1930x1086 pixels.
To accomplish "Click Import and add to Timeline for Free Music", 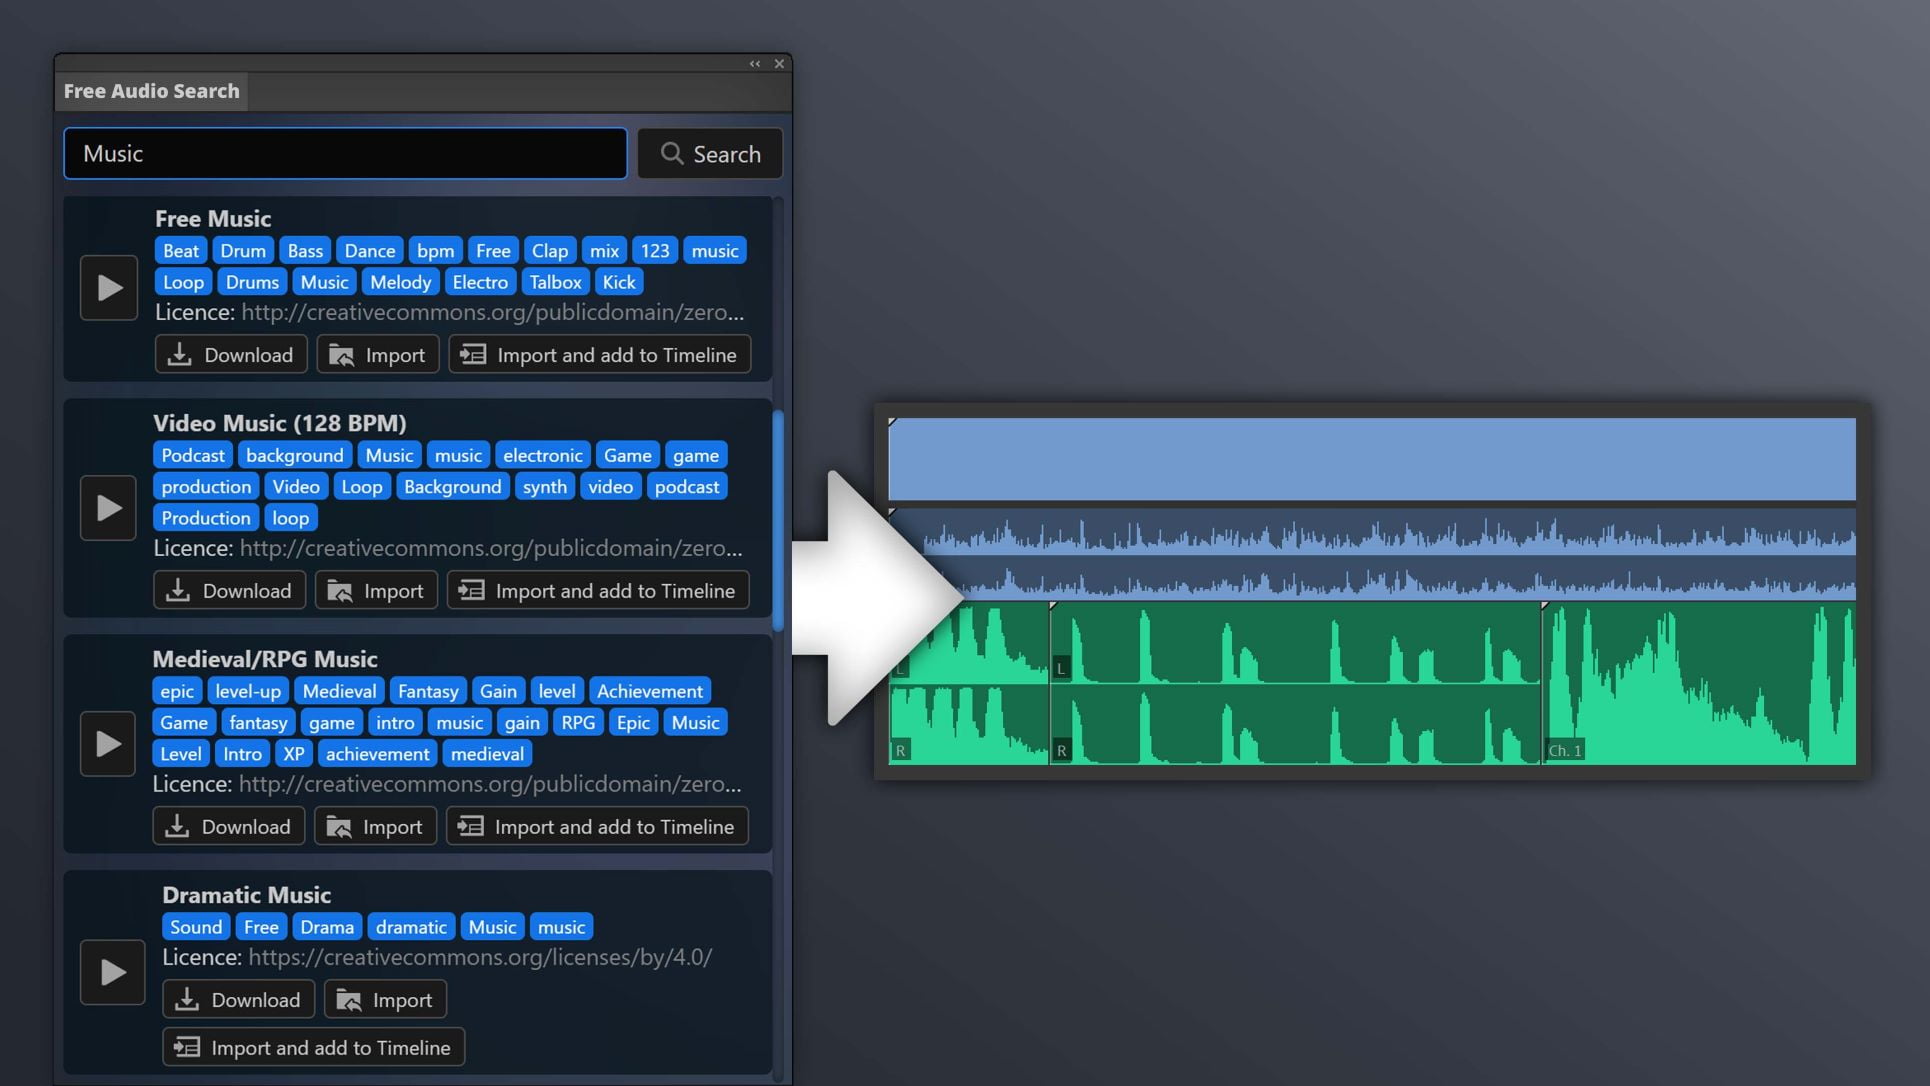I will [x=599, y=354].
